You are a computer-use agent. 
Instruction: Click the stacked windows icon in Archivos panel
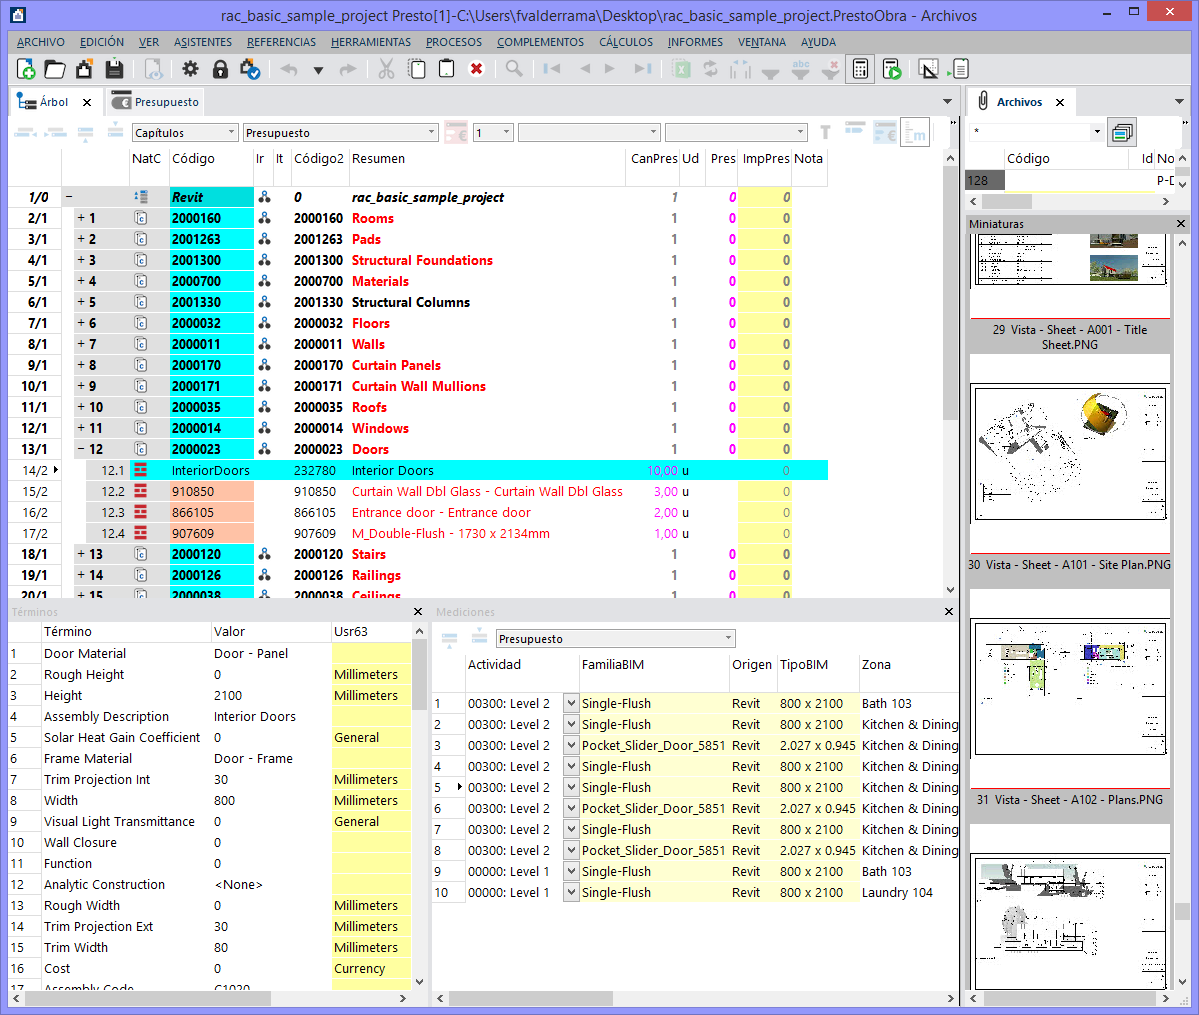click(1122, 132)
